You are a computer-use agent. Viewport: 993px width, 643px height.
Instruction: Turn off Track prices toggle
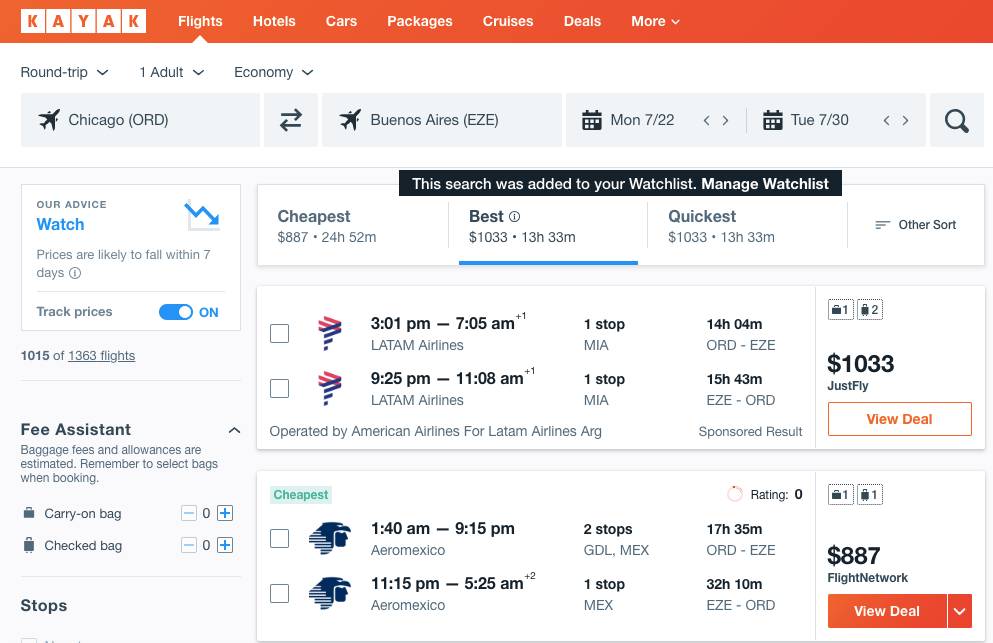(x=175, y=312)
